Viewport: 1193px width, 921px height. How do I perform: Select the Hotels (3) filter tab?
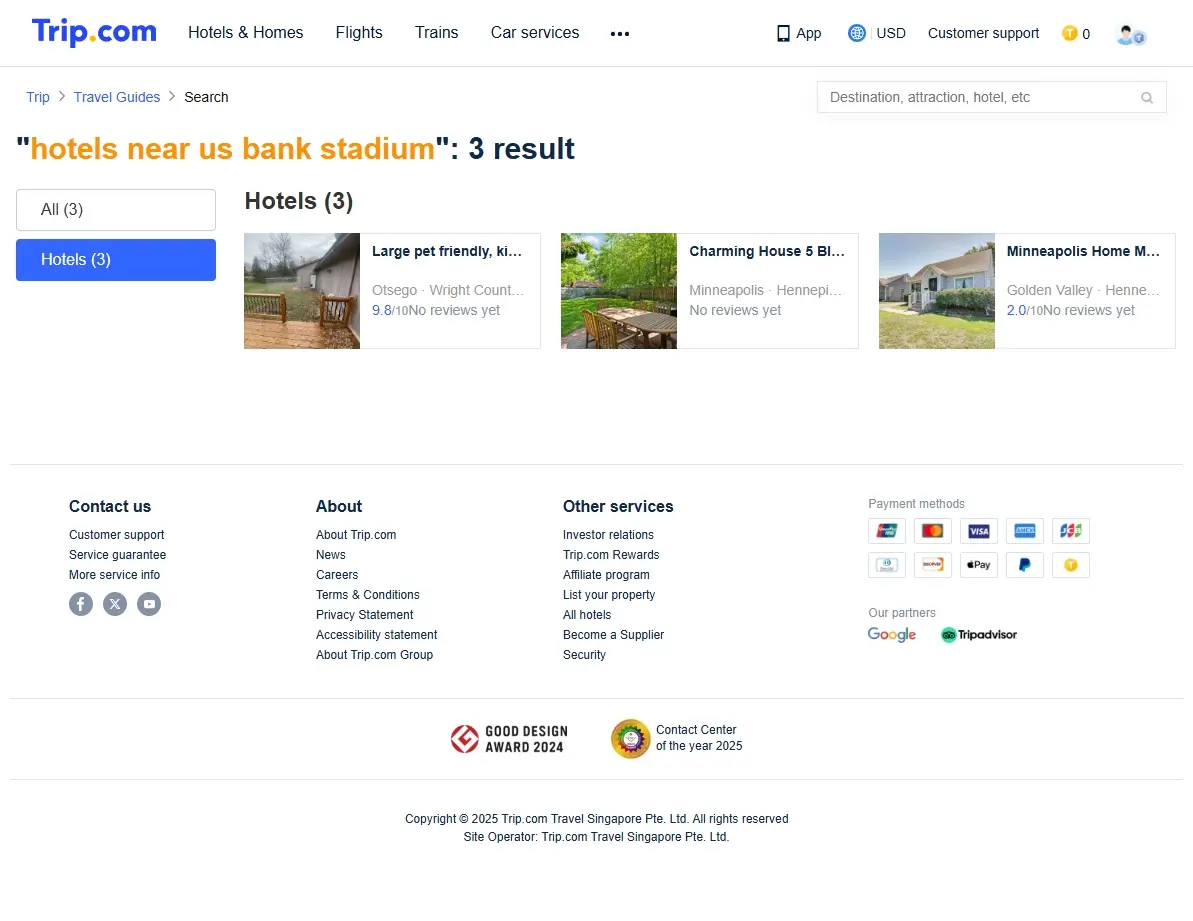pos(116,260)
